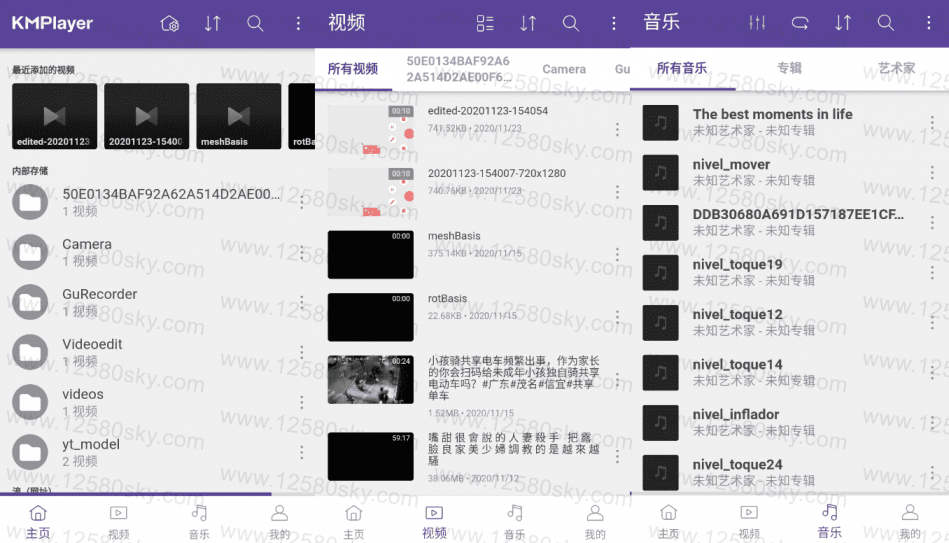Open overflow menu in KMPlayer home header
This screenshot has width=949, height=543.
(298, 24)
